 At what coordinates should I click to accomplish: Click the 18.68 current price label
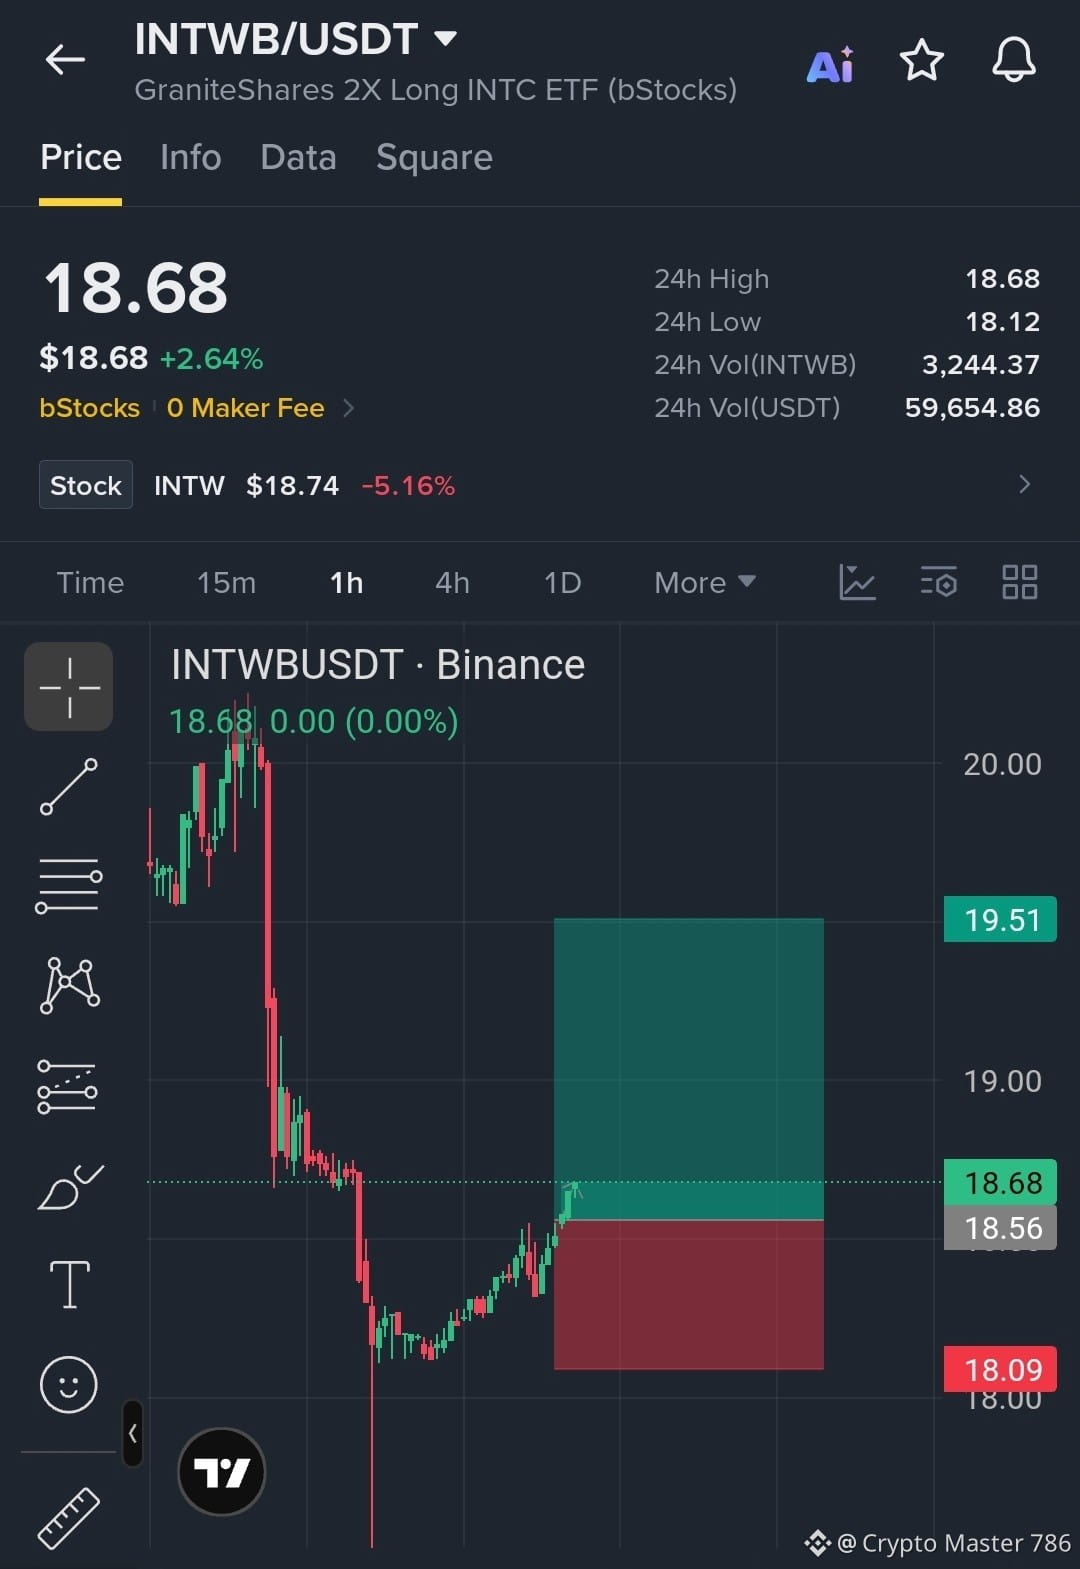tap(1000, 1183)
